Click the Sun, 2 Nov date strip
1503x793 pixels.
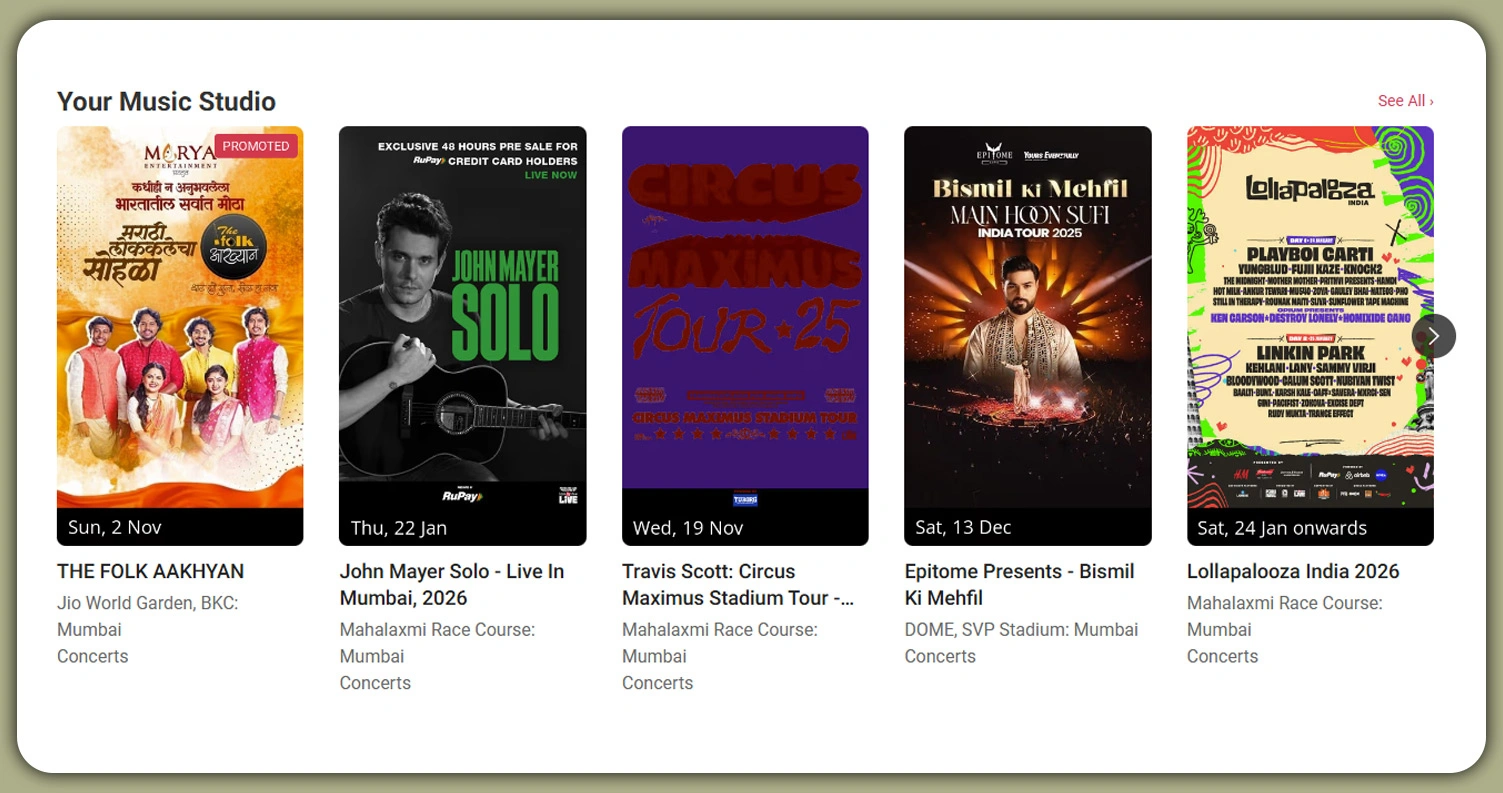click(180, 527)
